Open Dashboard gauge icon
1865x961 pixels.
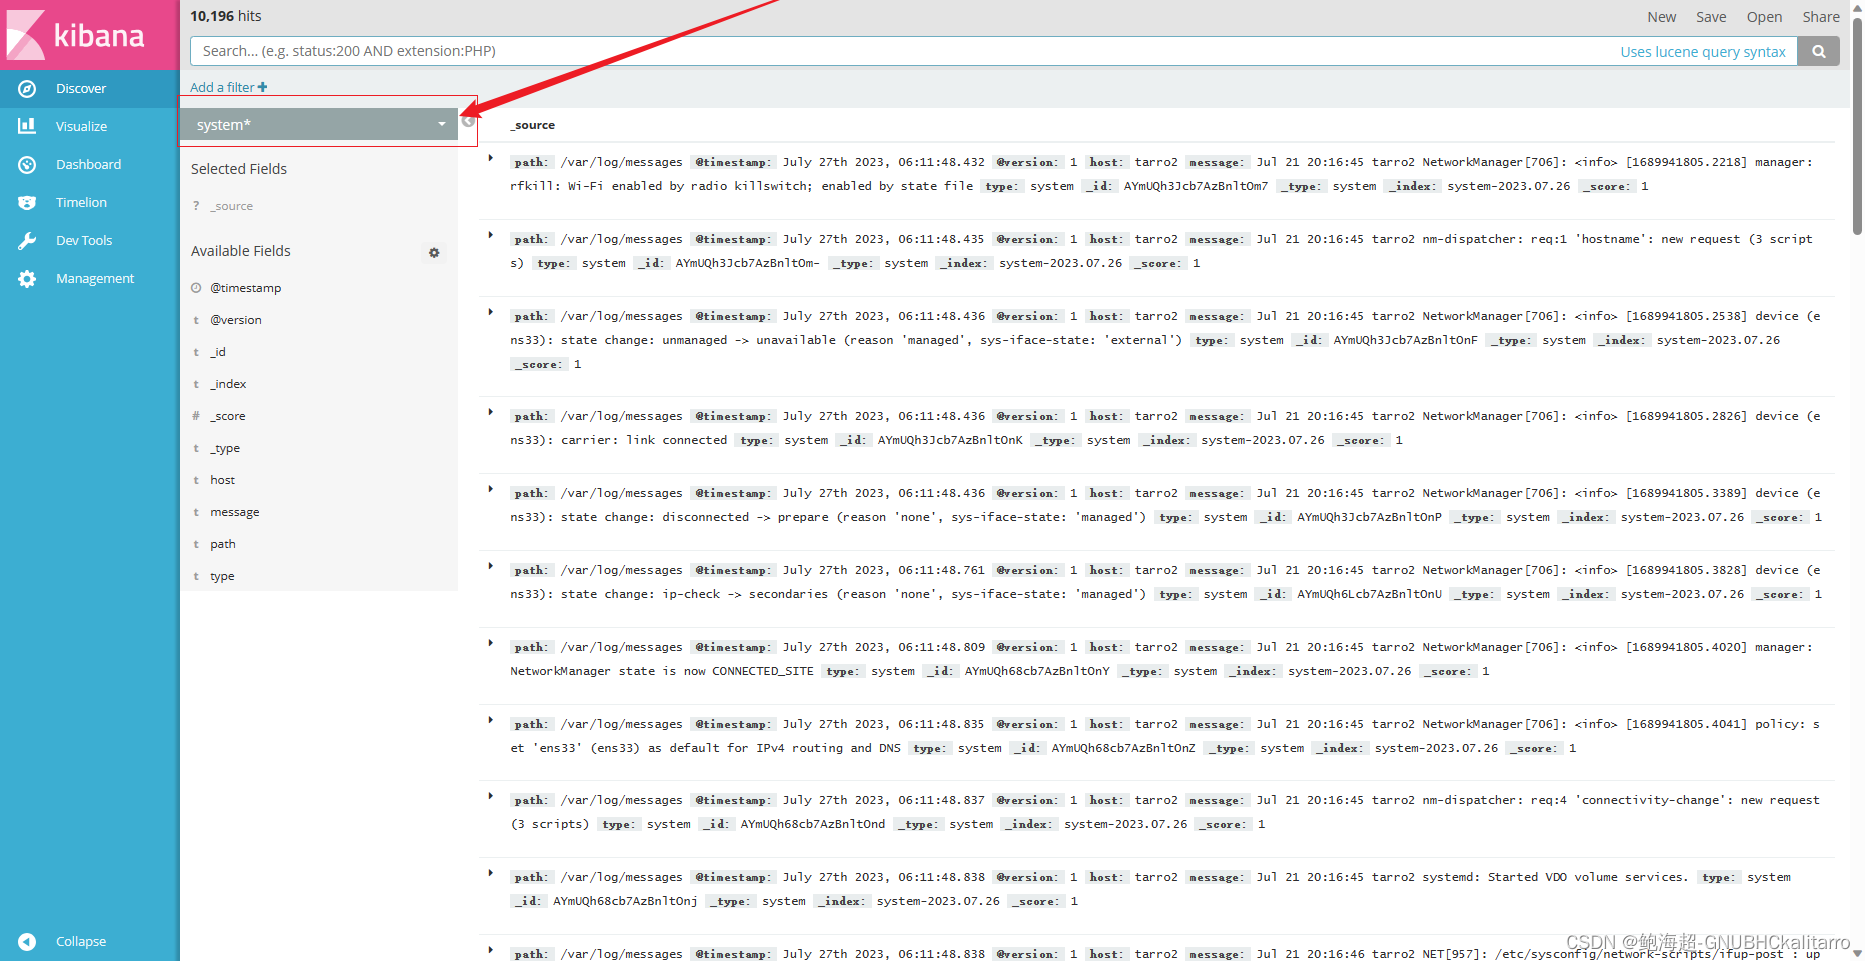tap(27, 164)
